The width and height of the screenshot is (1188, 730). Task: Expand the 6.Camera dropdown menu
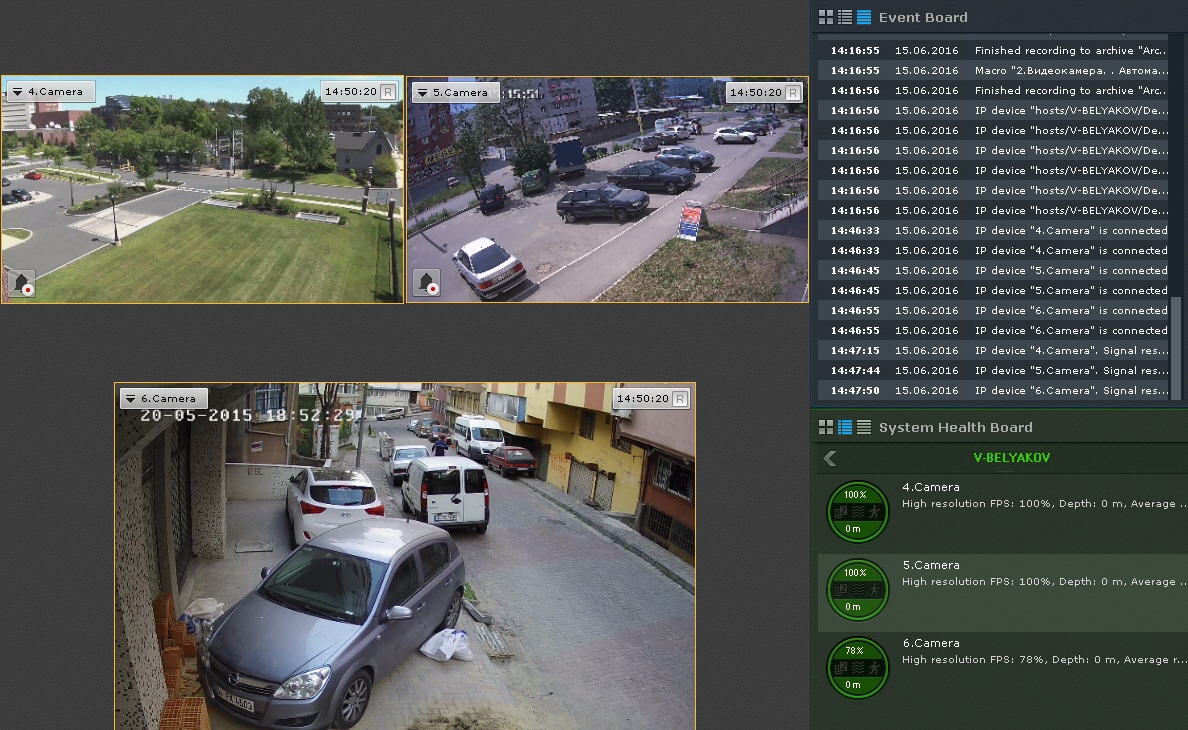[x=130, y=399]
